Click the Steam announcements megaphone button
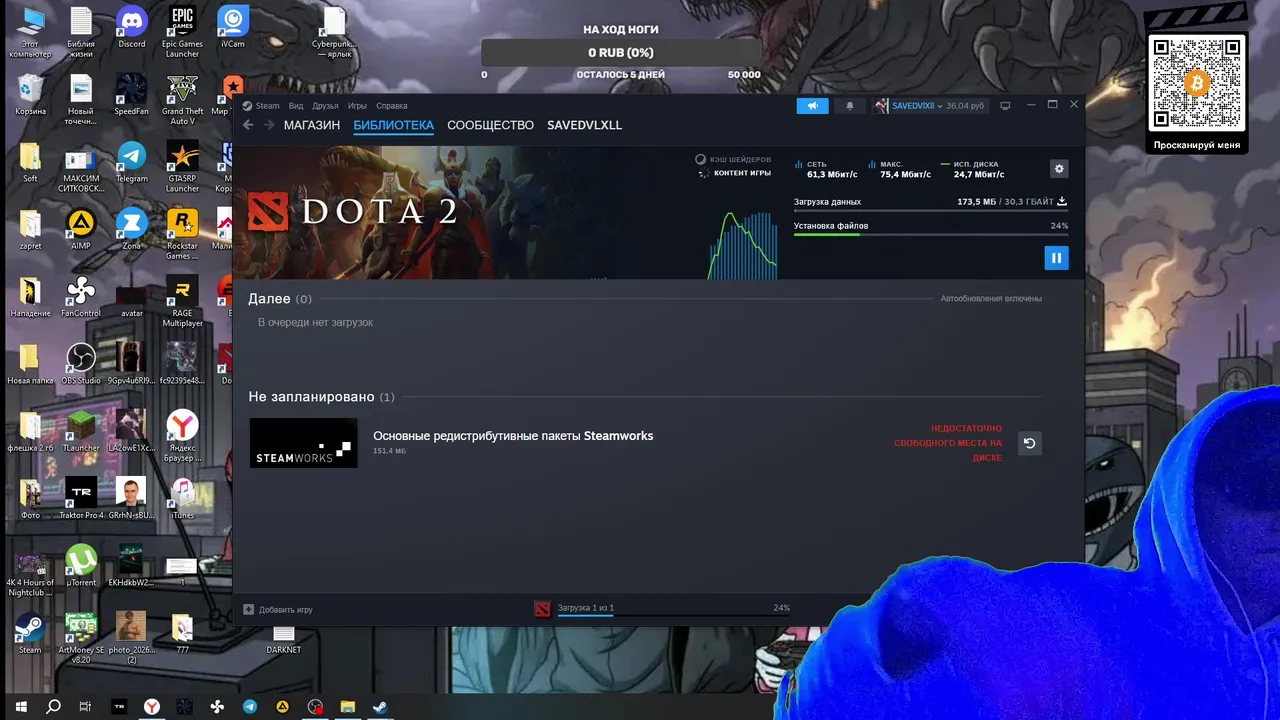The width and height of the screenshot is (1280, 720). click(812, 106)
